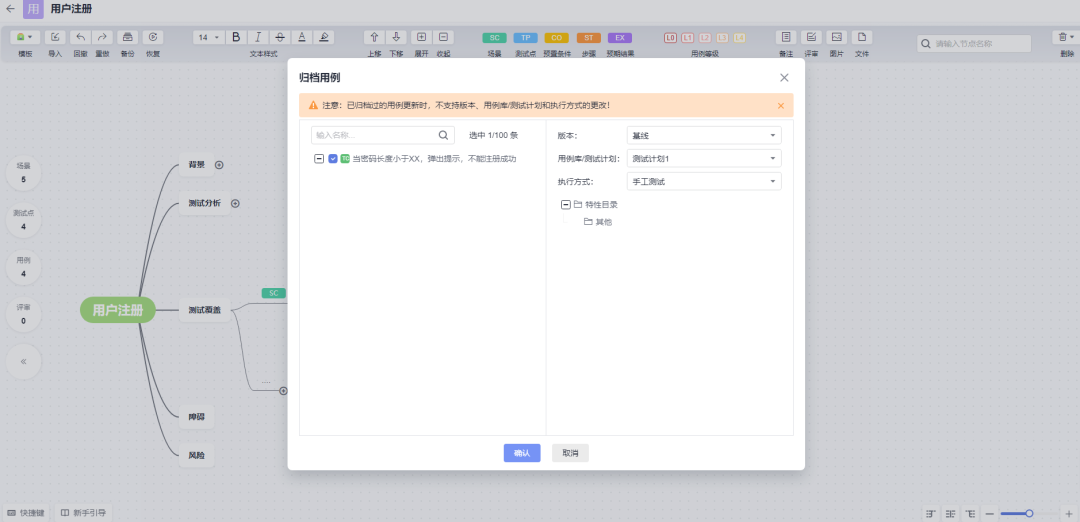The image size is (1080, 522).
Task: Click the 上移 move up arrow
Action: pyautogui.click(x=374, y=37)
